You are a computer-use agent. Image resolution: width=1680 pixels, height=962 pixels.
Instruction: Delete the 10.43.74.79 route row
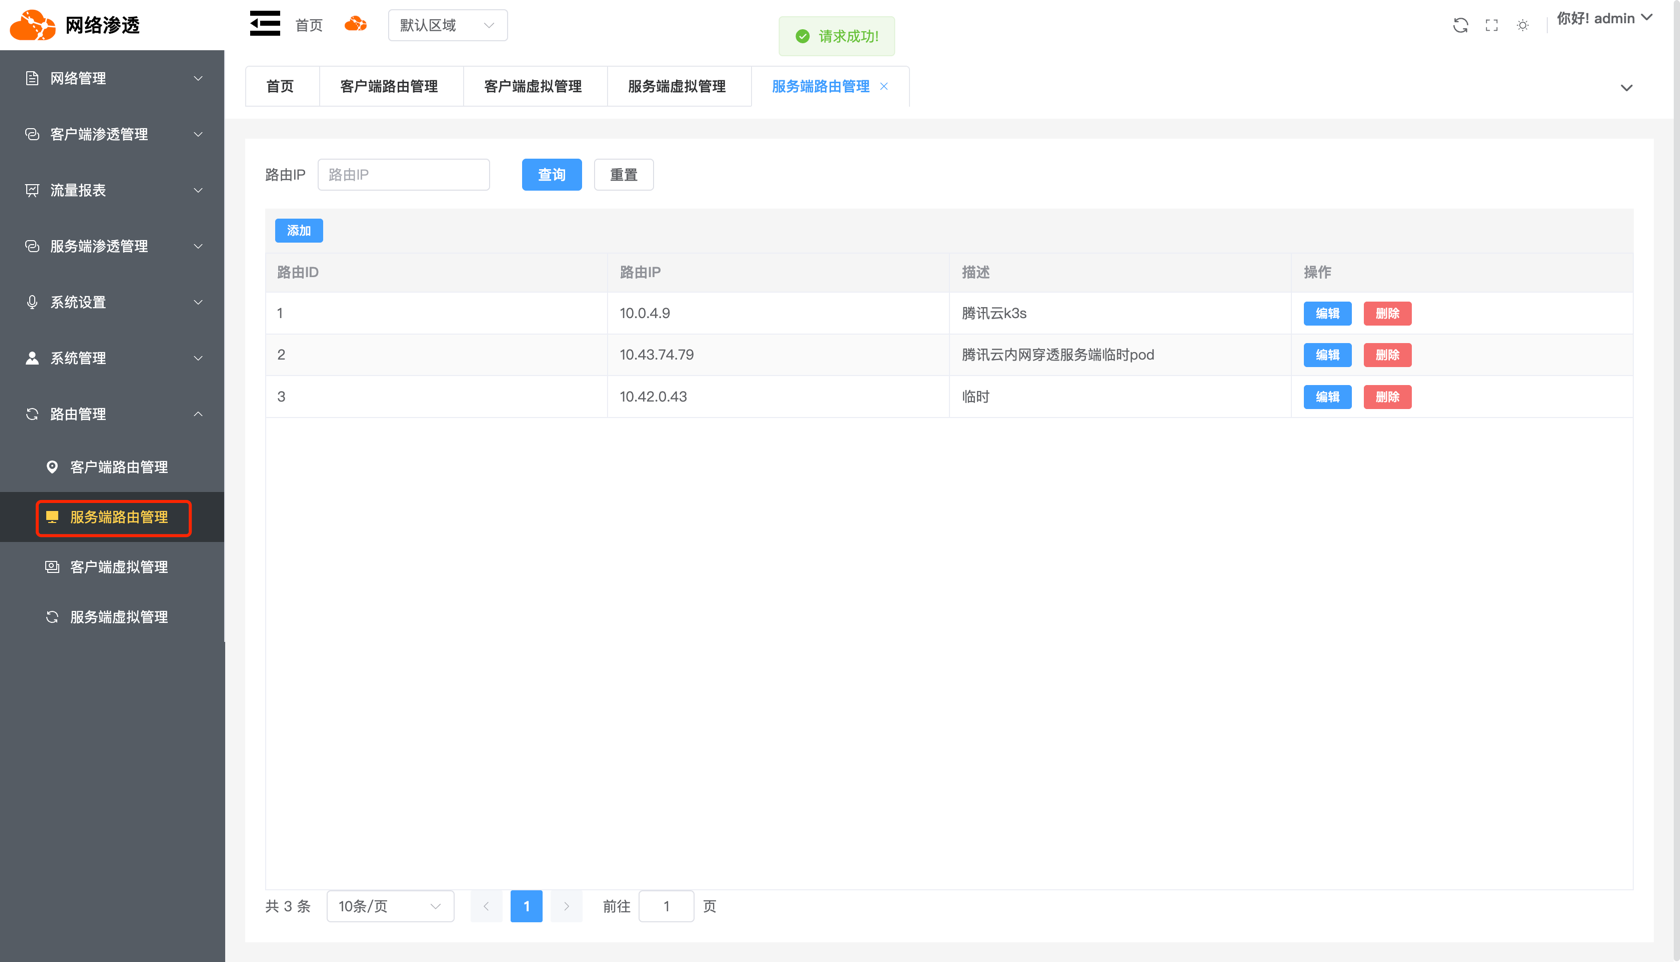click(1386, 355)
